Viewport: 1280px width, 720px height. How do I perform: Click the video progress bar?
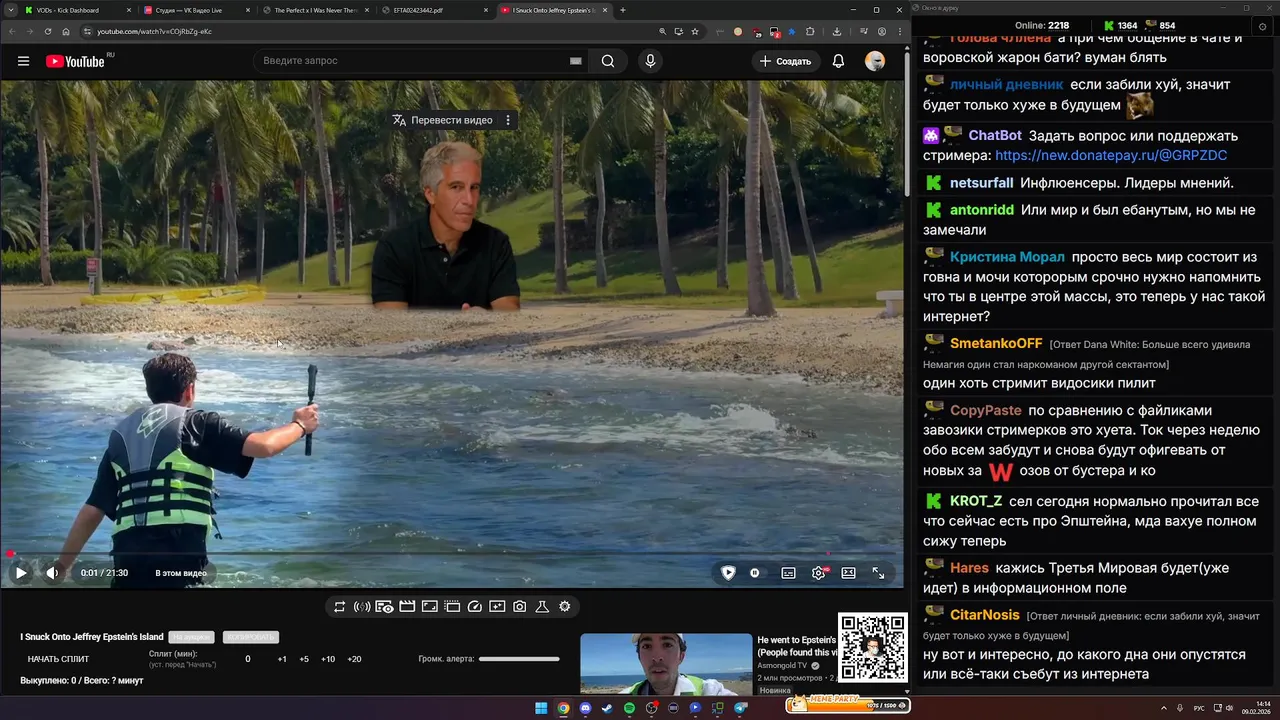[452, 553]
